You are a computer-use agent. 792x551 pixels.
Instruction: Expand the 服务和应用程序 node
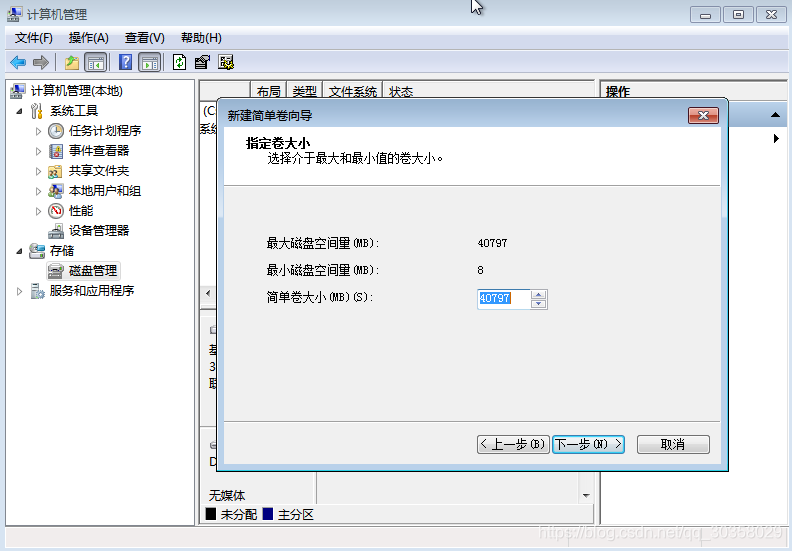click(19, 291)
